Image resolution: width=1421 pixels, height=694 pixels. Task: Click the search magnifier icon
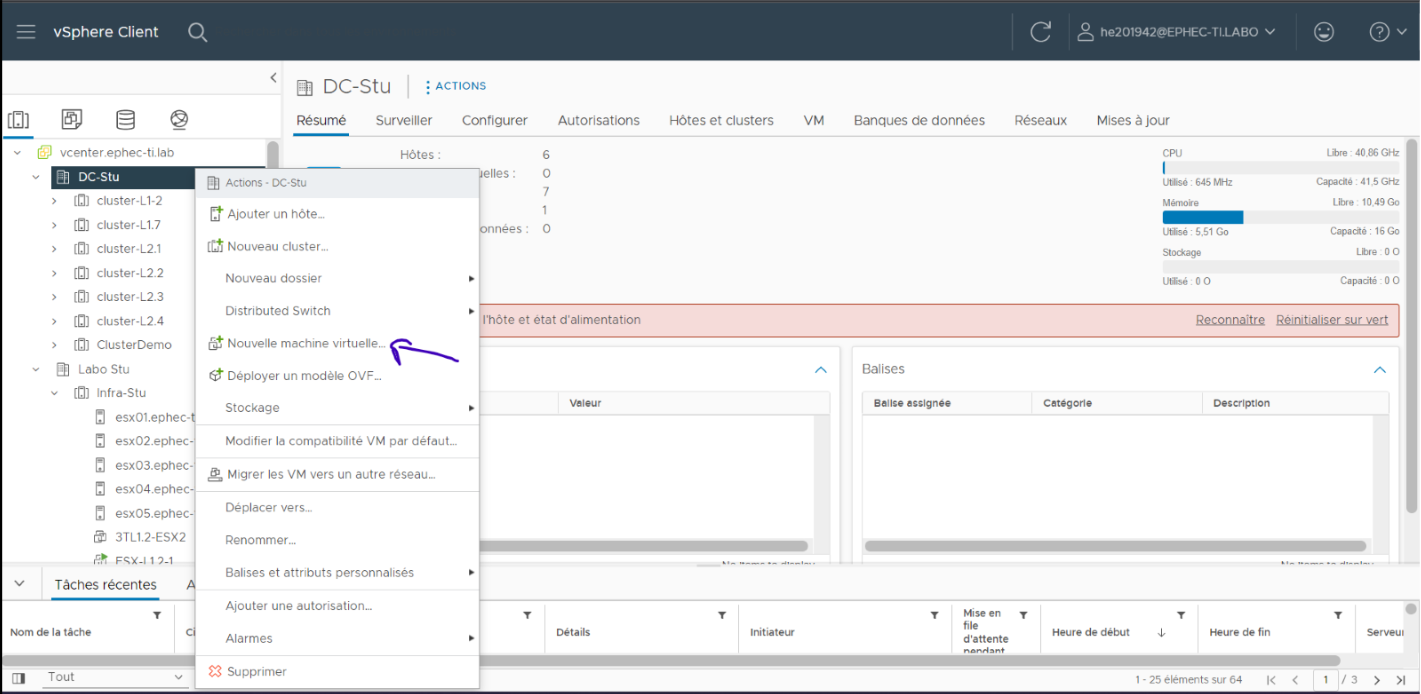click(x=198, y=32)
